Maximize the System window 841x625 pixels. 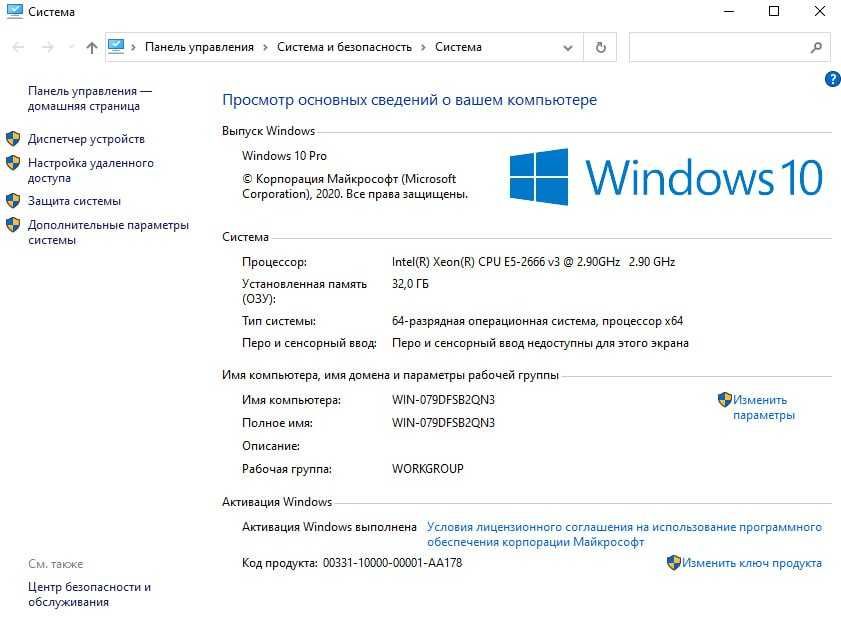(x=774, y=11)
